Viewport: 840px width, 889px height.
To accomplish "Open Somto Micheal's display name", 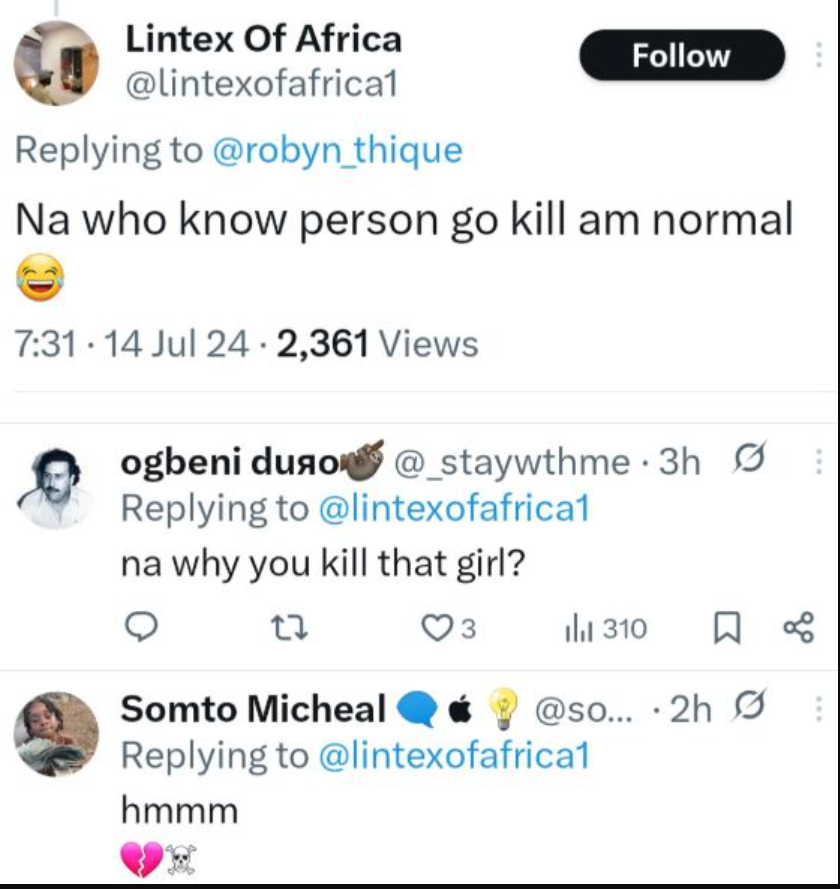I will [253, 709].
